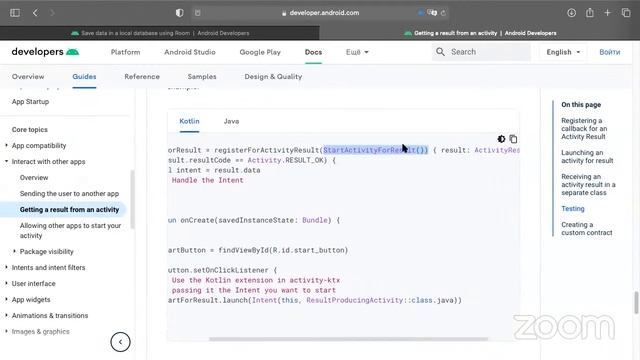Click the reader view icon by address bar

[x=198, y=13]
